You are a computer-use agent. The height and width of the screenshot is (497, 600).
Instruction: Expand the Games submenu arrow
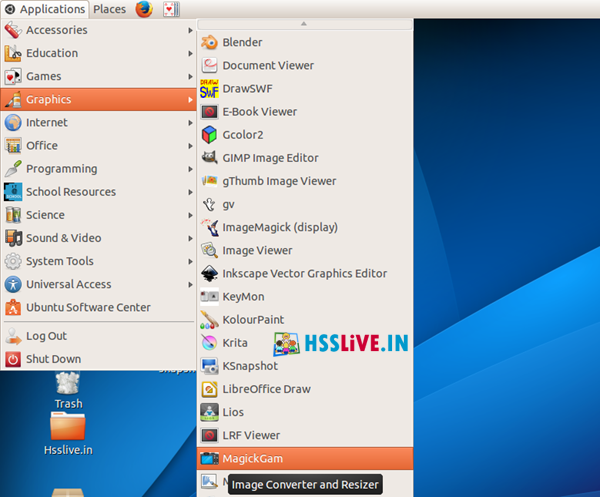click(x=190, y=77)
